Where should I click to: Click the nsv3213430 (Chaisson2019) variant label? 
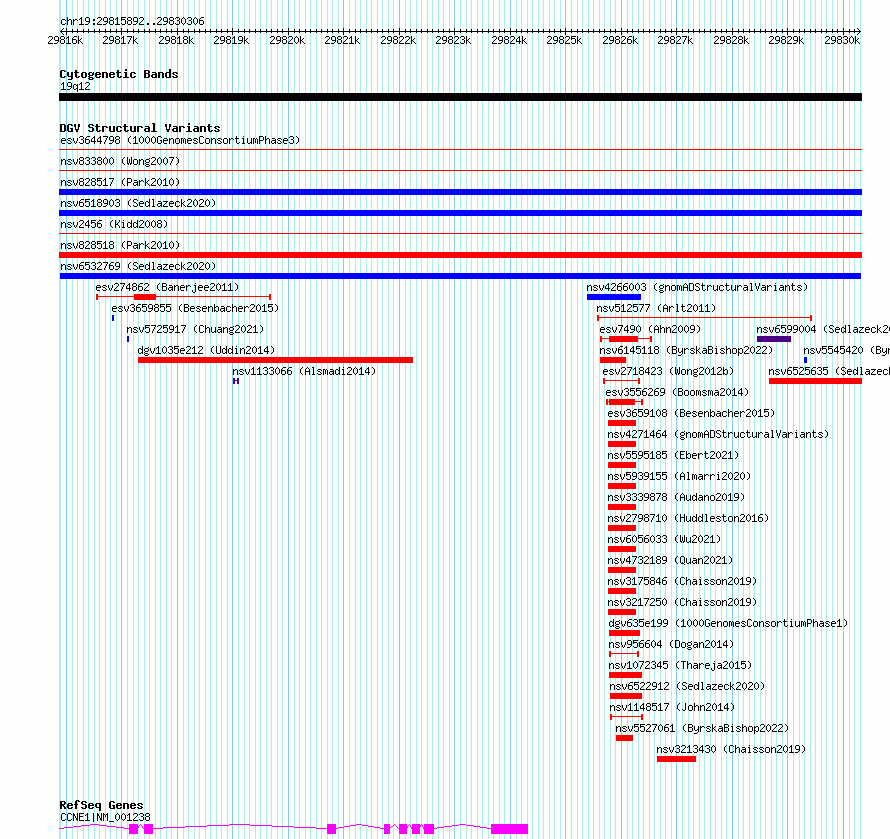coord(731,749)
